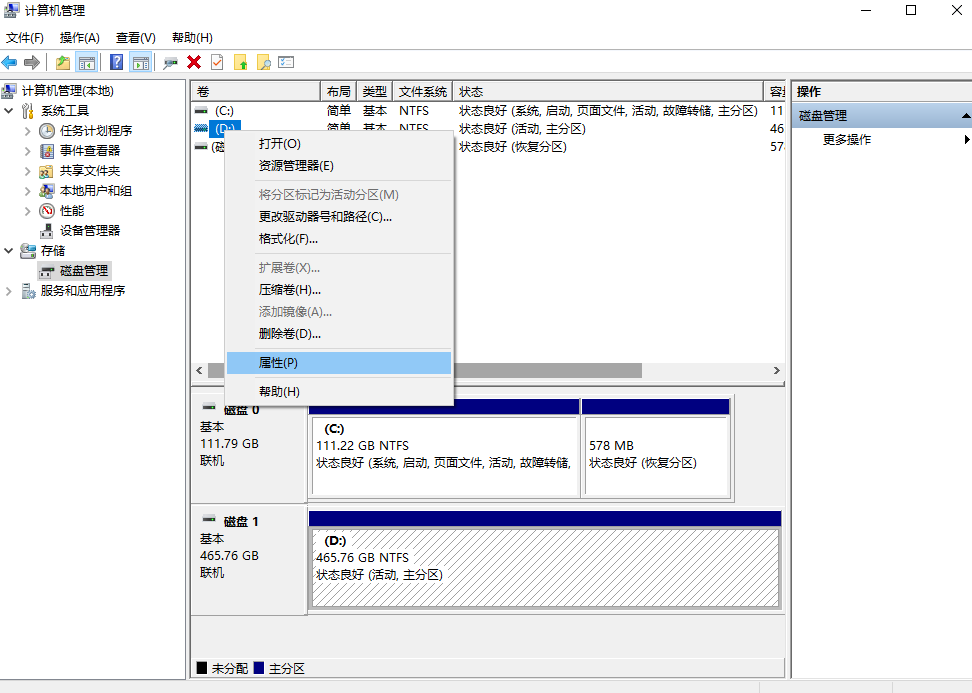Click the forward navigation arrow icon
The height and width of the screenshot is (693, 972).
click(32, 62)
